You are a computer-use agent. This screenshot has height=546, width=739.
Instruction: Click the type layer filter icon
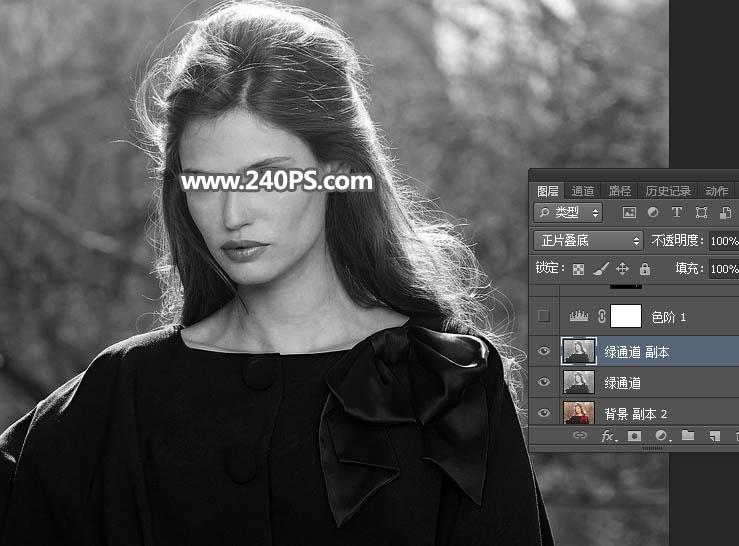pos(677,212)
